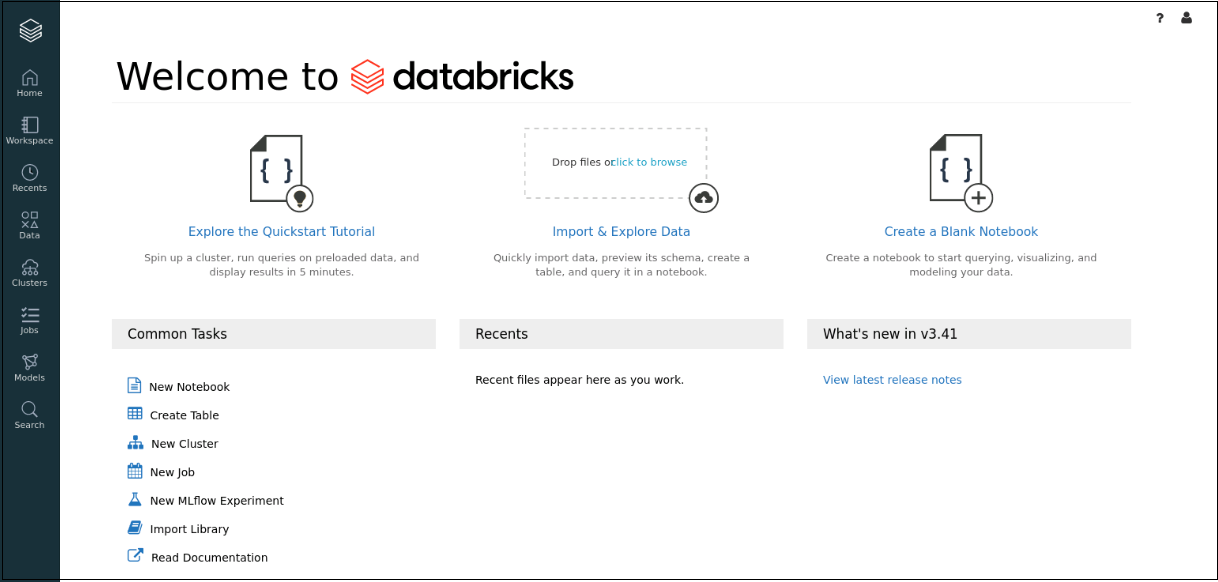Click the New Cluster hierarchy icon
Image resolution: width=1218 pixels, height=582 pixels.
point(136,443)
